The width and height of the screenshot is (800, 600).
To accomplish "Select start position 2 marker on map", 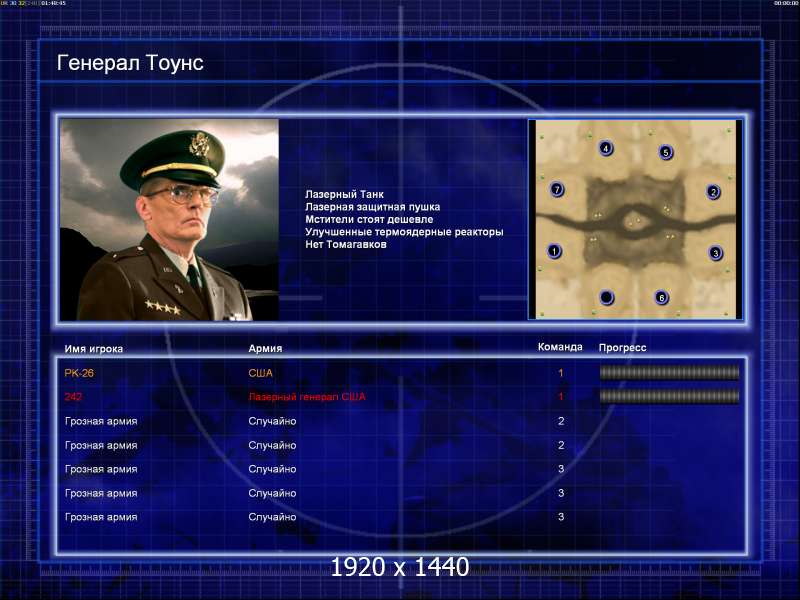I will pyautogui.click(x=713, y=192).
